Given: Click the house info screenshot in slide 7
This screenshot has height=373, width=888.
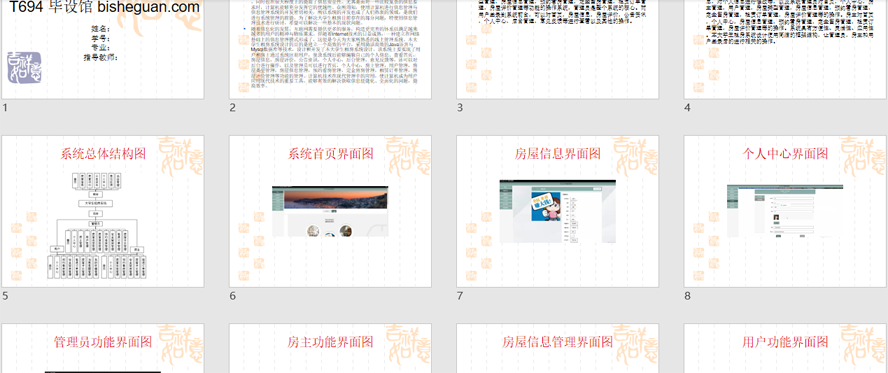Looking at the screenshot, I should click(558, 212).
